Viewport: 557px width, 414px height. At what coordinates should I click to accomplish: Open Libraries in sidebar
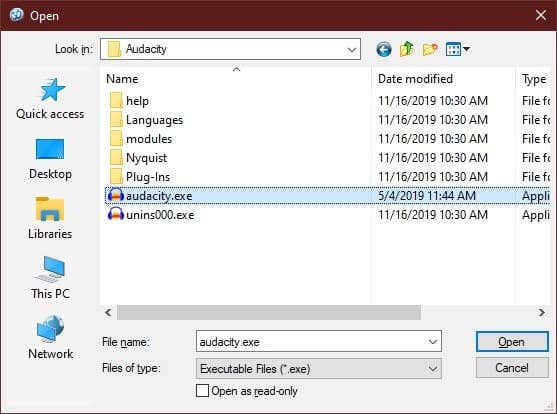coord(50,219)
